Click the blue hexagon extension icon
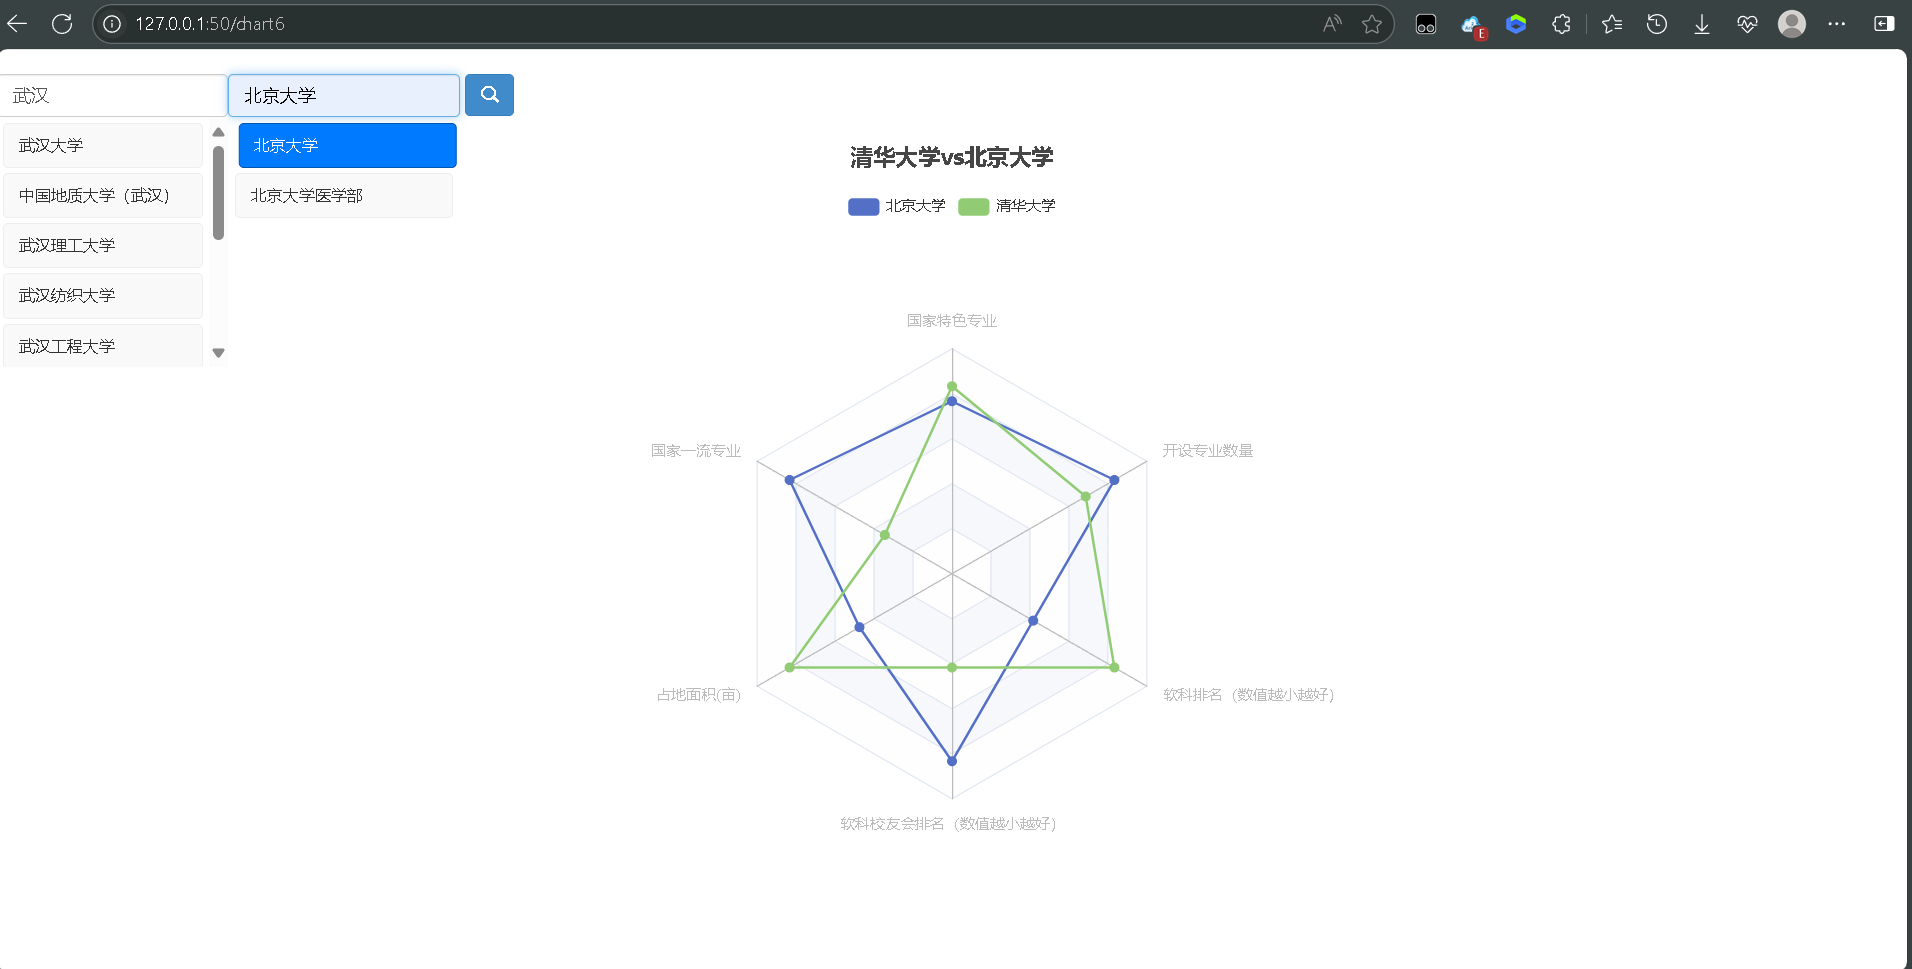 1516,24
